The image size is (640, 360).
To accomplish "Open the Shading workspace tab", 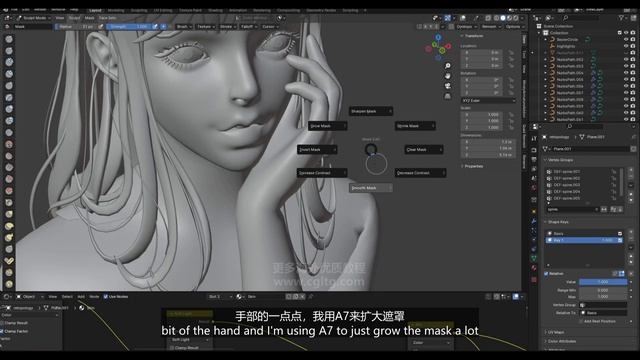I will click(x=215, y=11).
